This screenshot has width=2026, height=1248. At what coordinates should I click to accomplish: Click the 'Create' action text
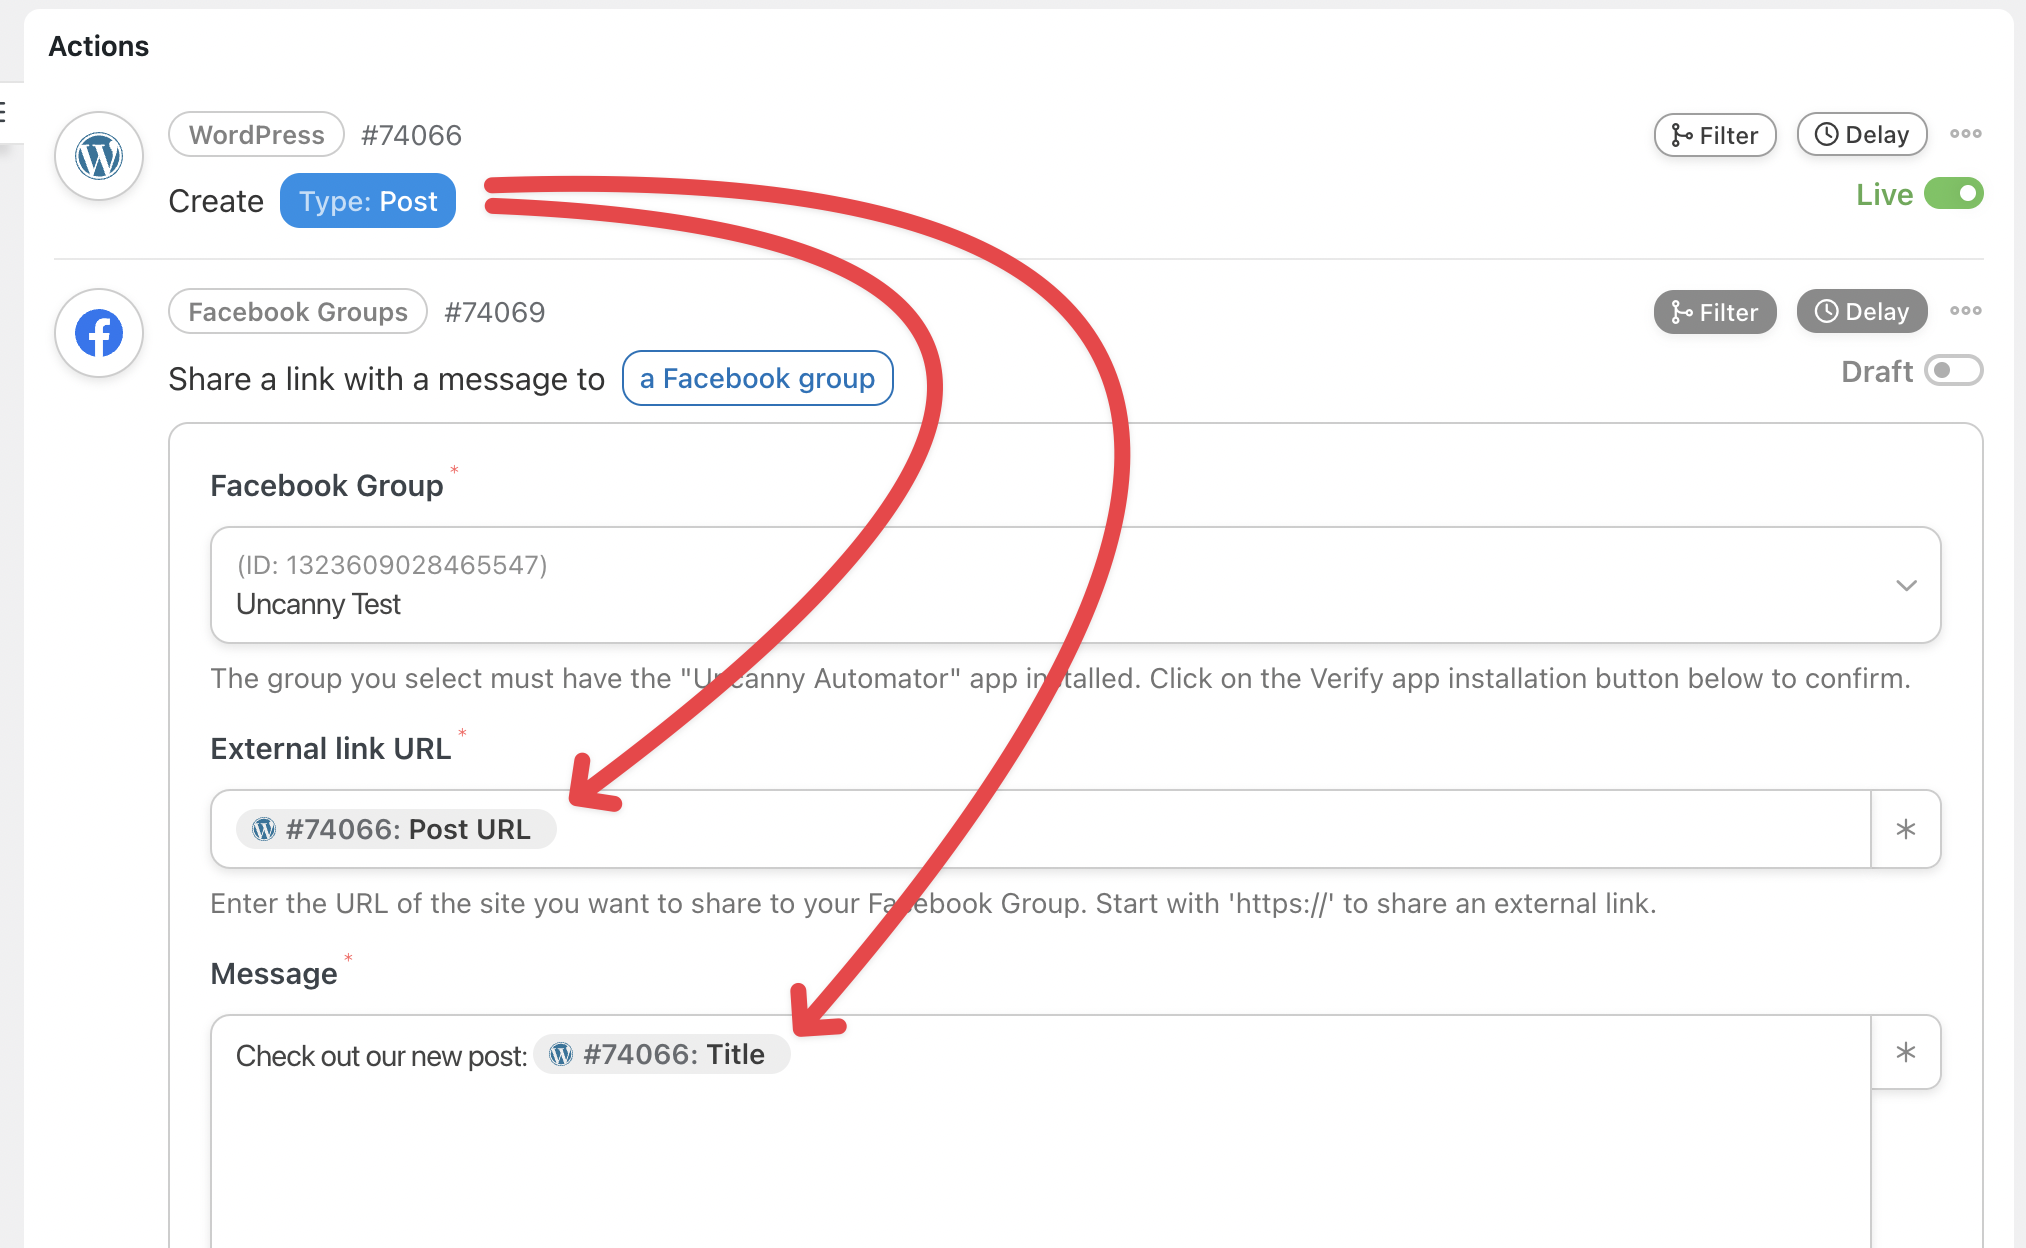coord(216,201)
